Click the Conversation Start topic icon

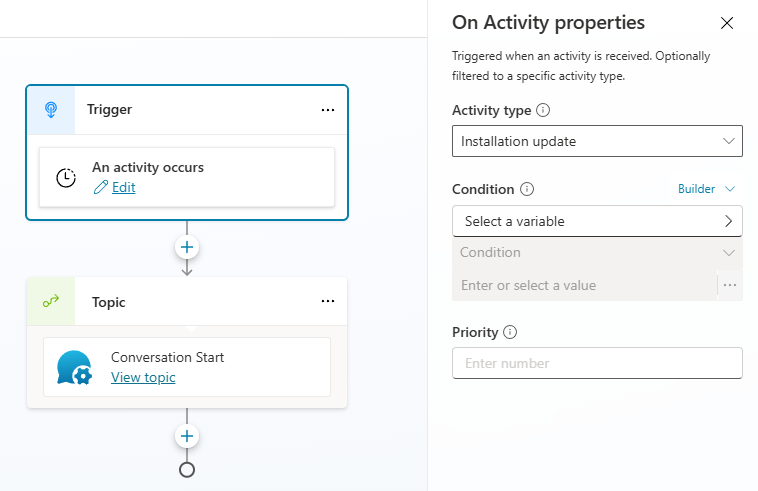tap(75, 367)
